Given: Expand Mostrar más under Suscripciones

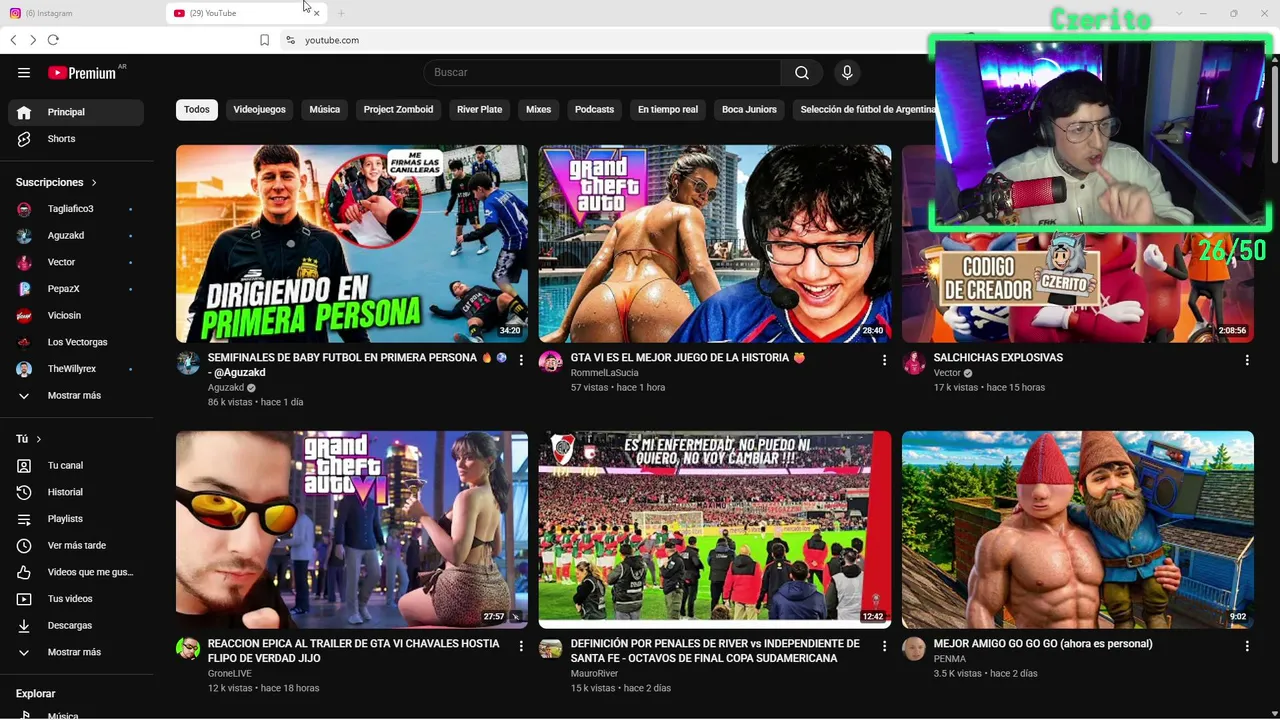Looking at the screenshot, I should 76,395.
